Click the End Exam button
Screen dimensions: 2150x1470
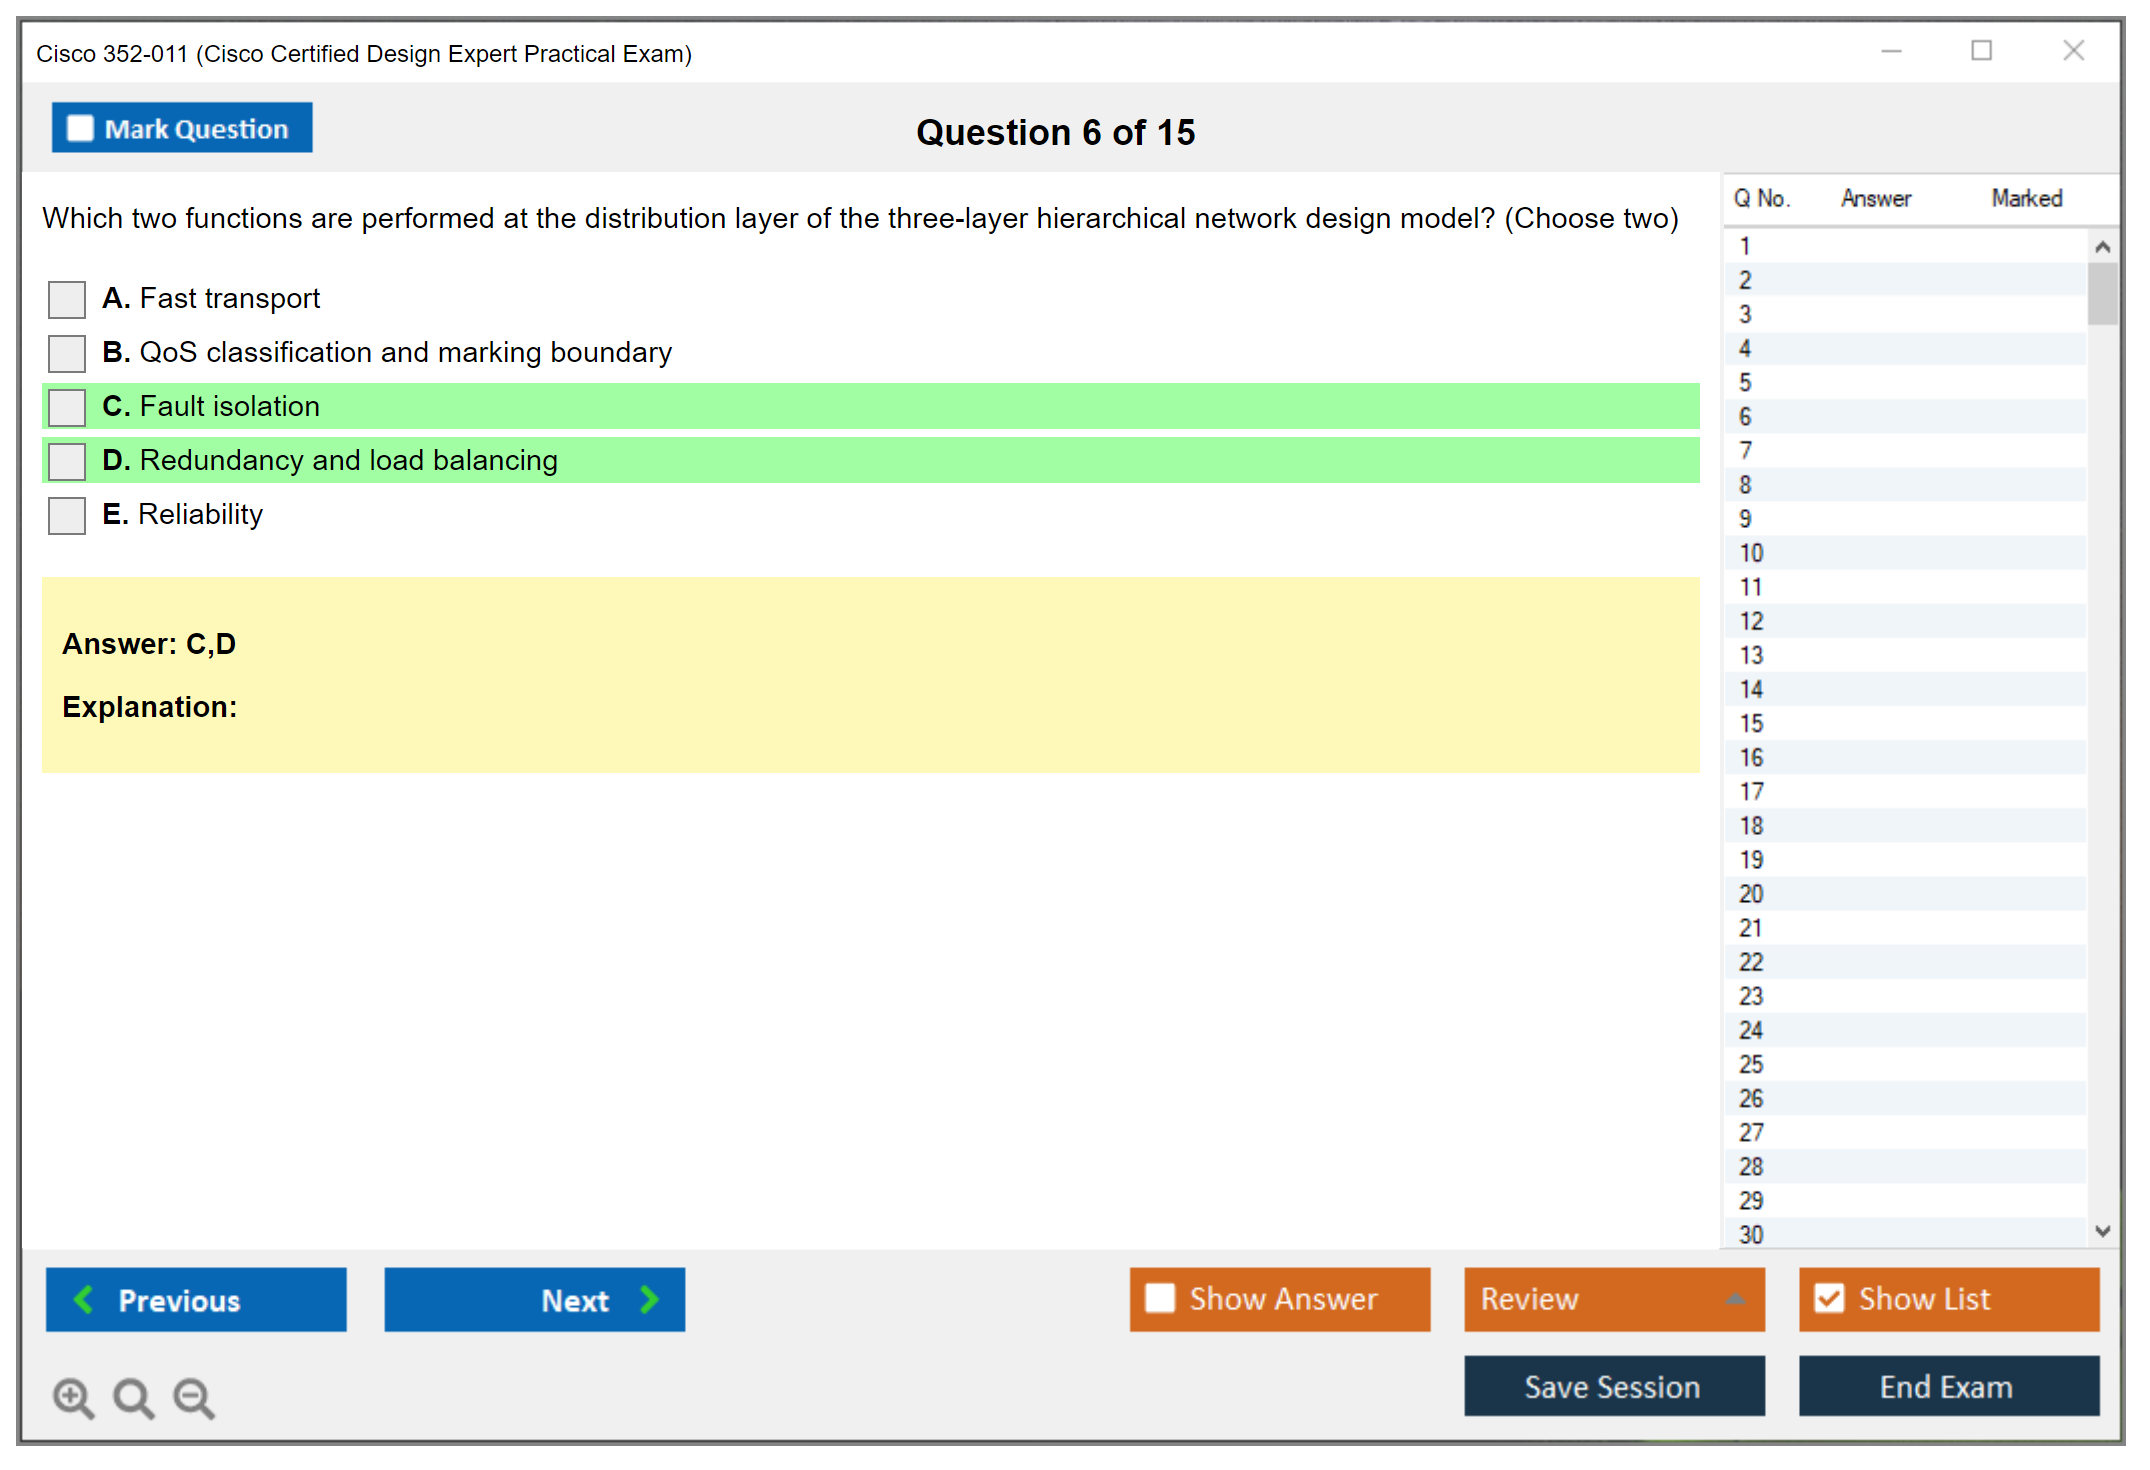click(1947, 1386)
